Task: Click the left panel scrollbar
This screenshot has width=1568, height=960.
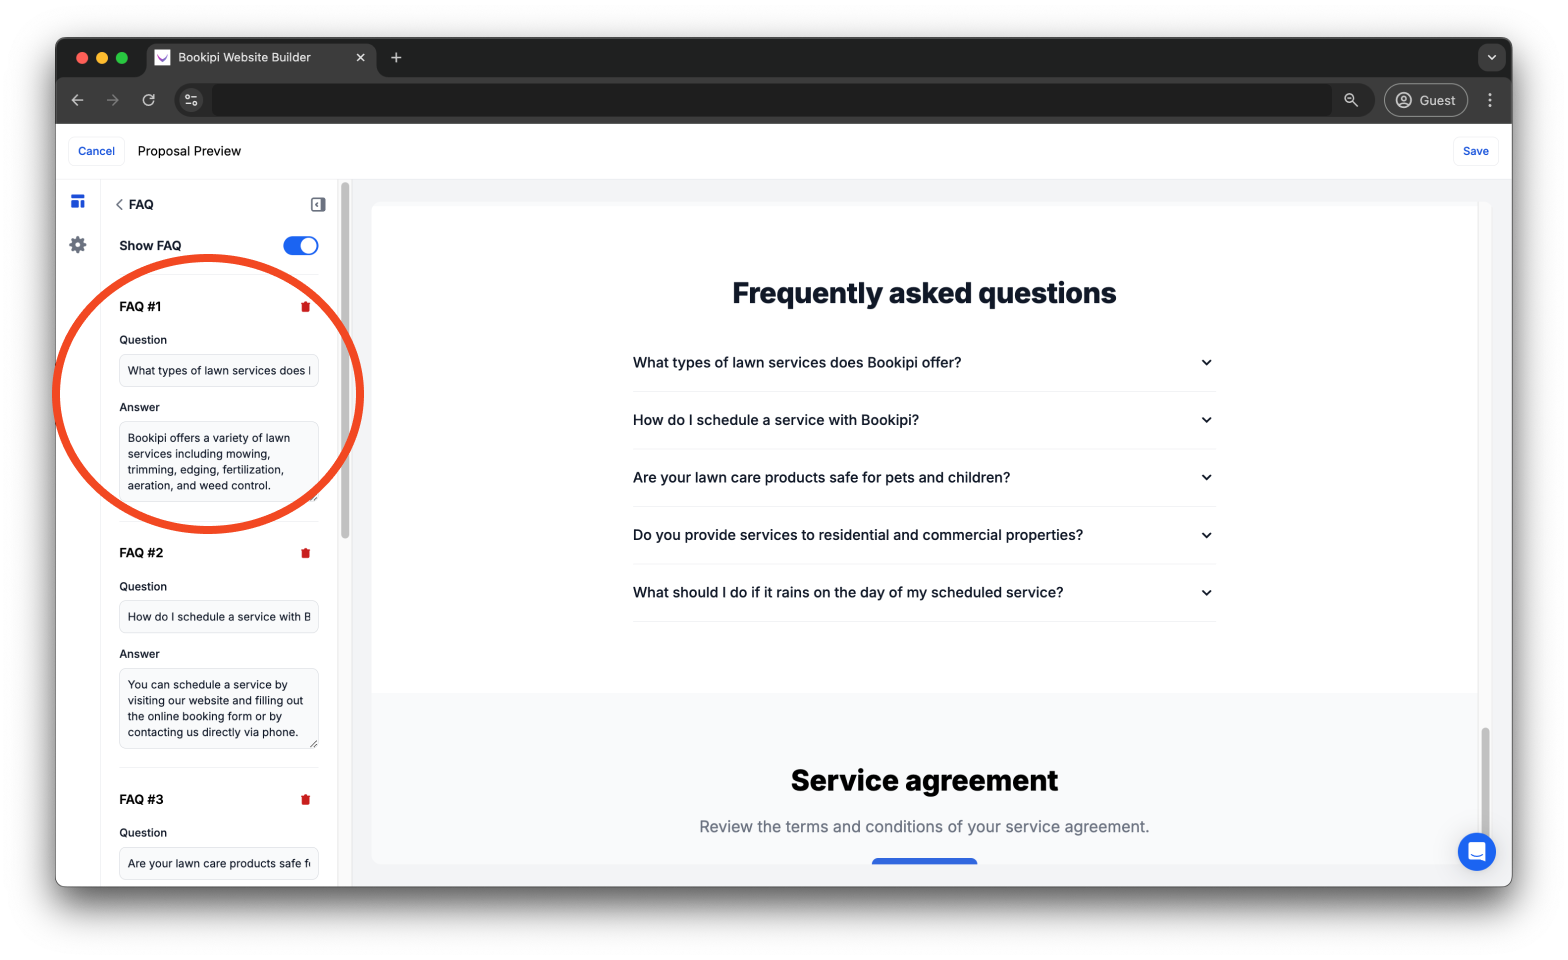Action: tap(345, 360)
